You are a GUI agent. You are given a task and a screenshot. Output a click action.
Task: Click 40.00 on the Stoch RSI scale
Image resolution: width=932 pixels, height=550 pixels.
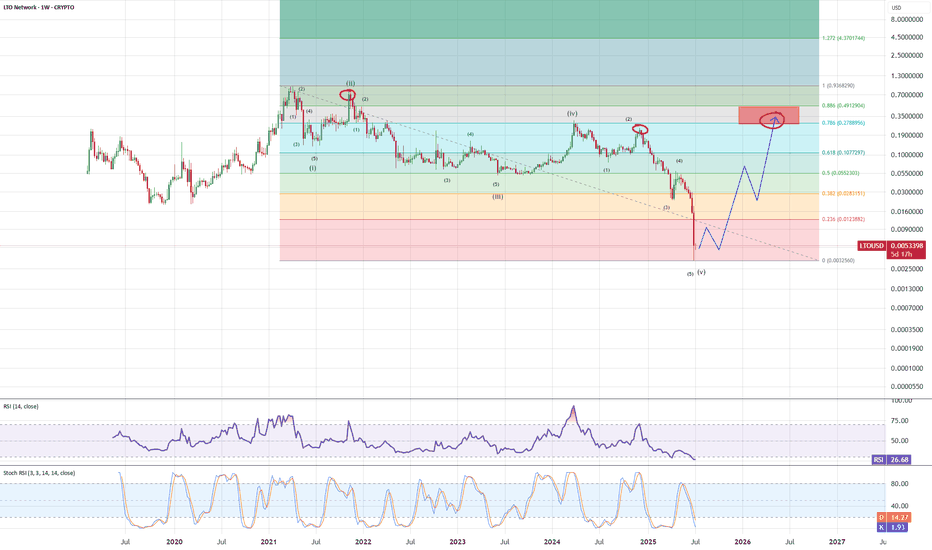click(x=900, y=507)
